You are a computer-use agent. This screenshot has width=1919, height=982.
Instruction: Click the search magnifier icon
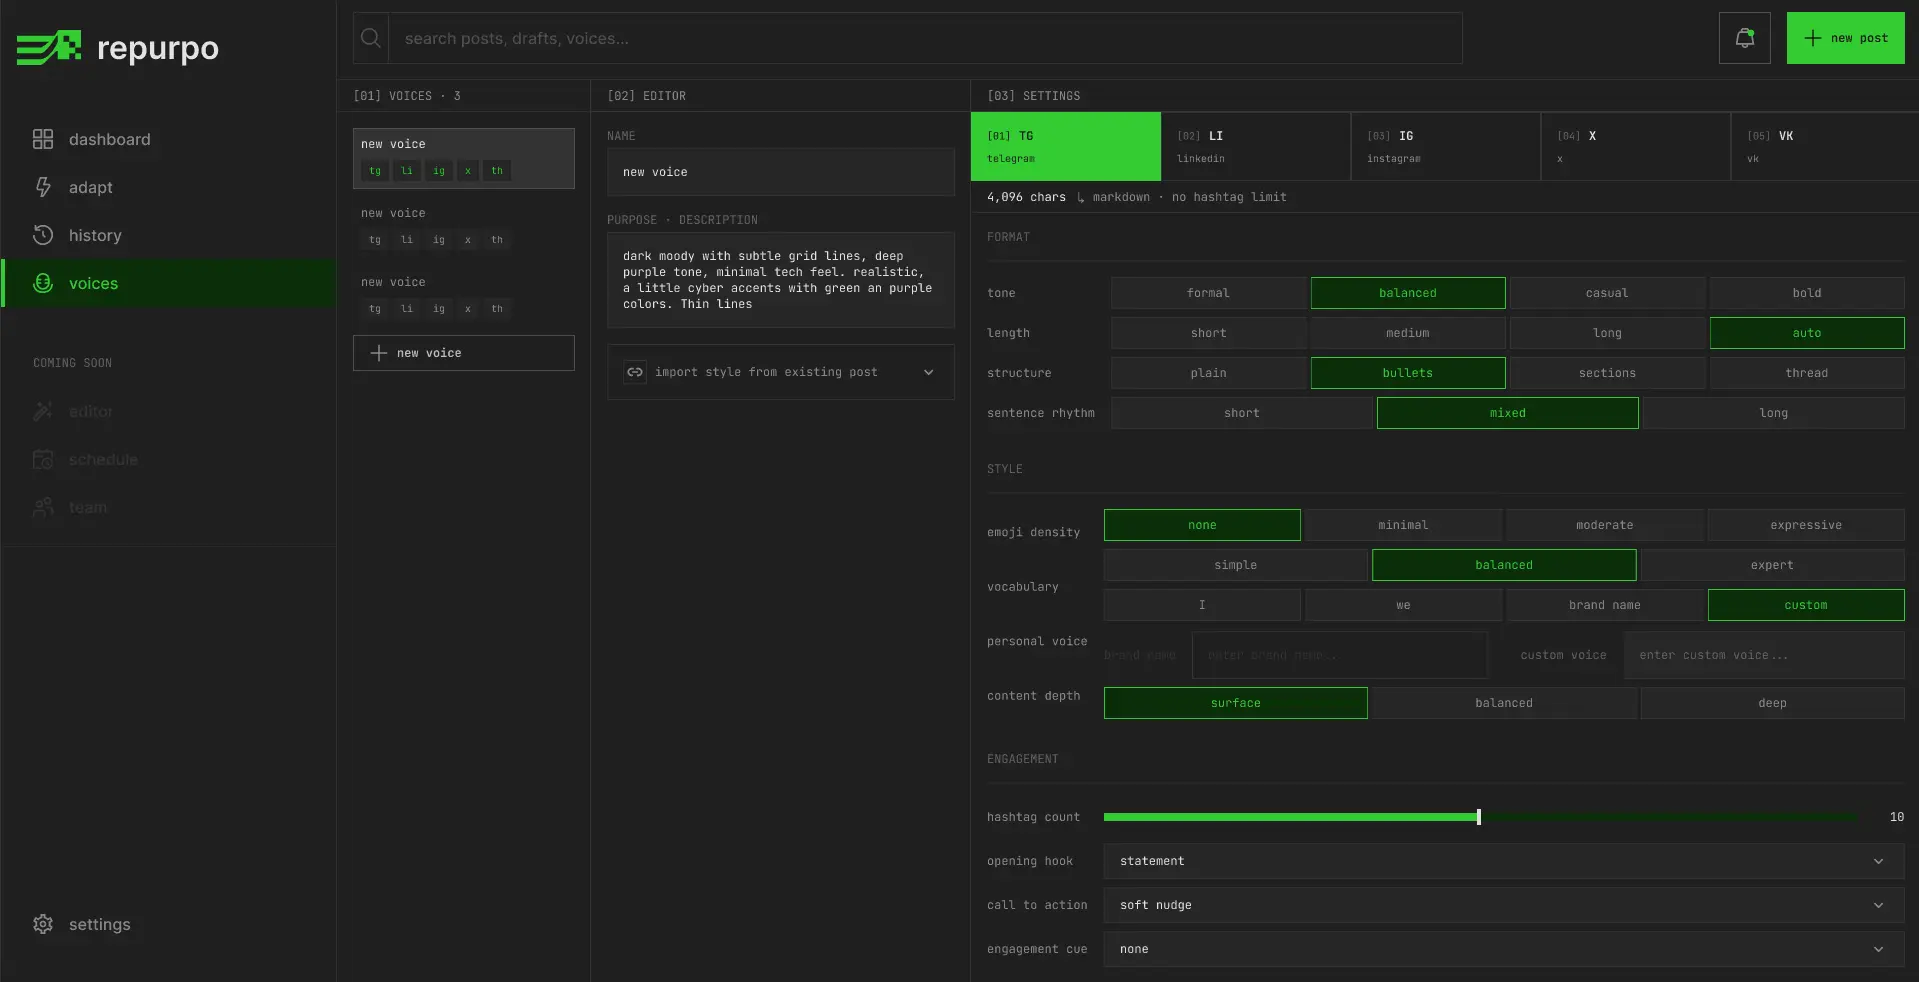click(371, 38)
